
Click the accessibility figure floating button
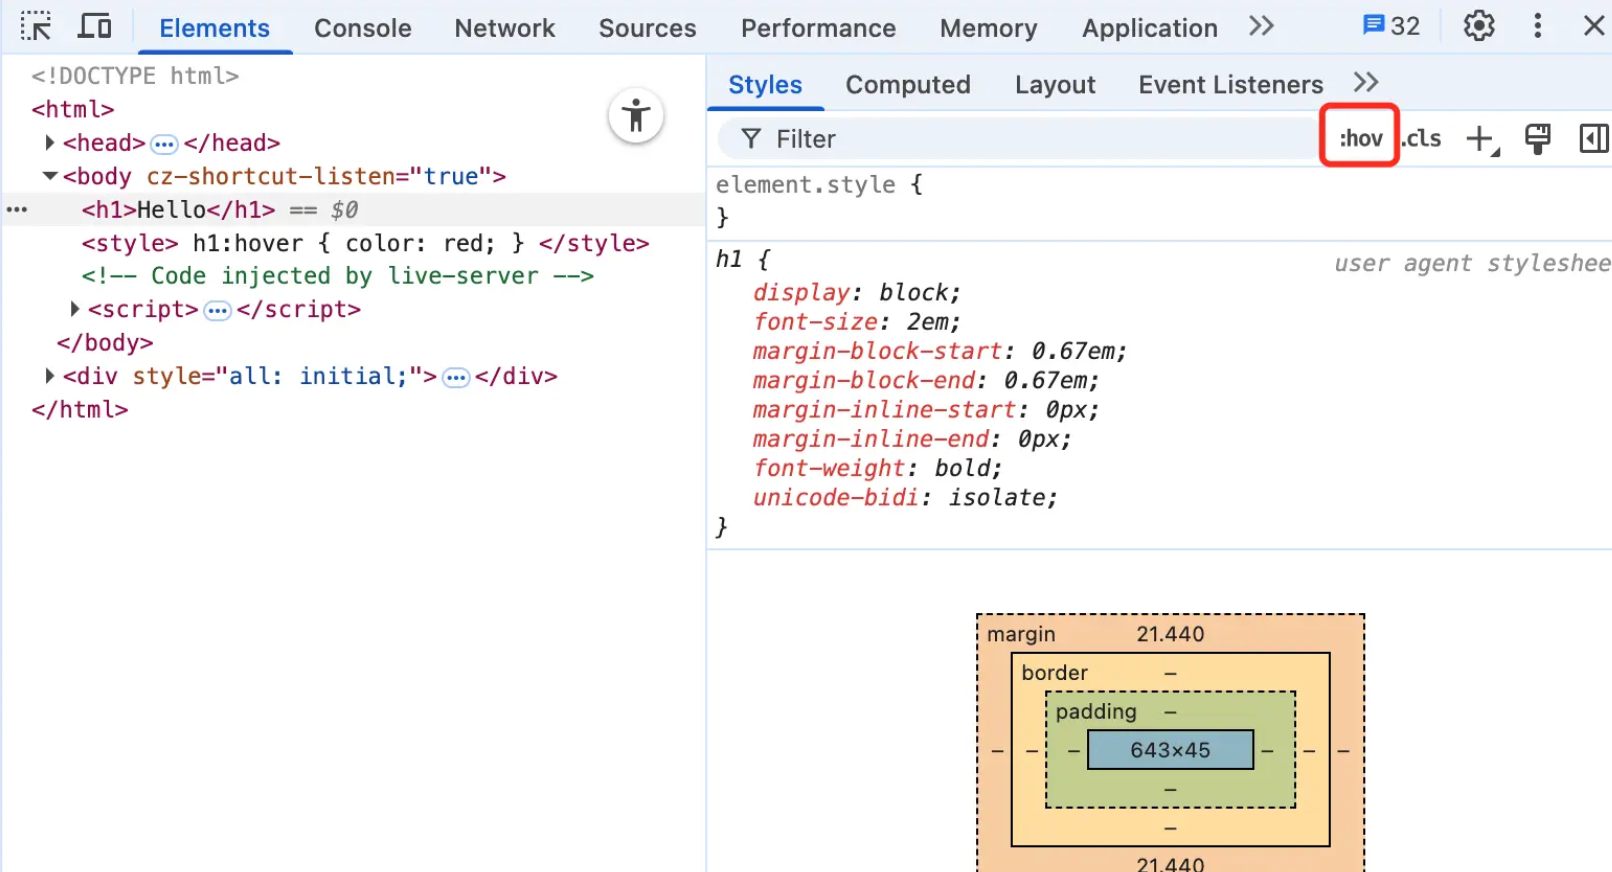636,115
